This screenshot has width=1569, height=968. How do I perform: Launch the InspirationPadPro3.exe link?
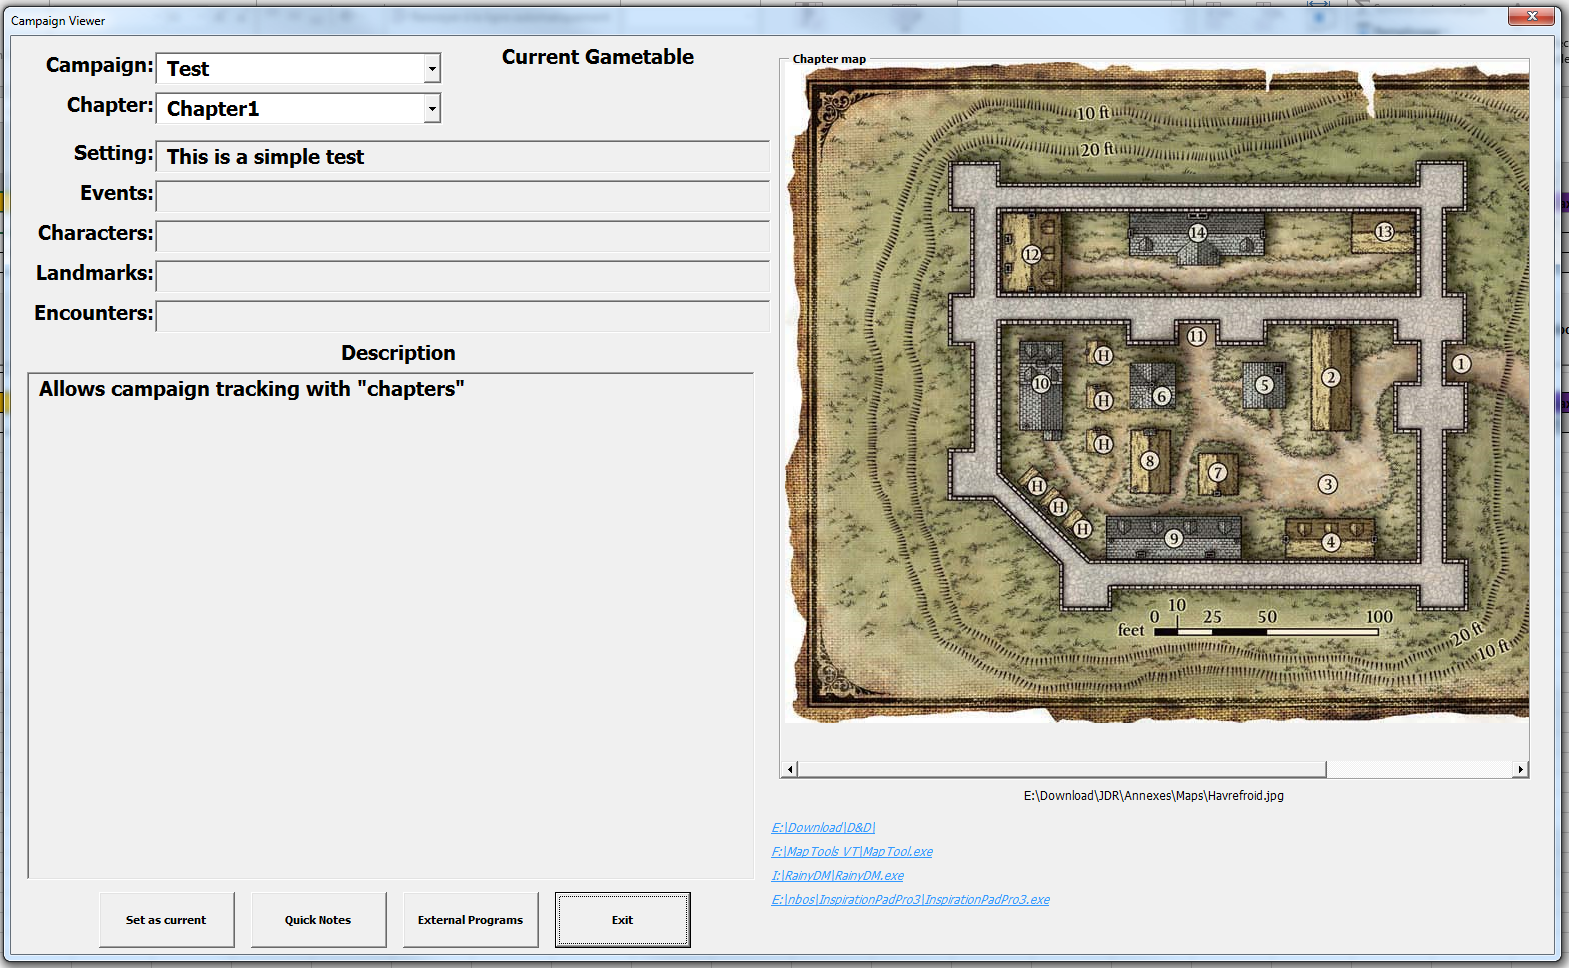(911, 900)
